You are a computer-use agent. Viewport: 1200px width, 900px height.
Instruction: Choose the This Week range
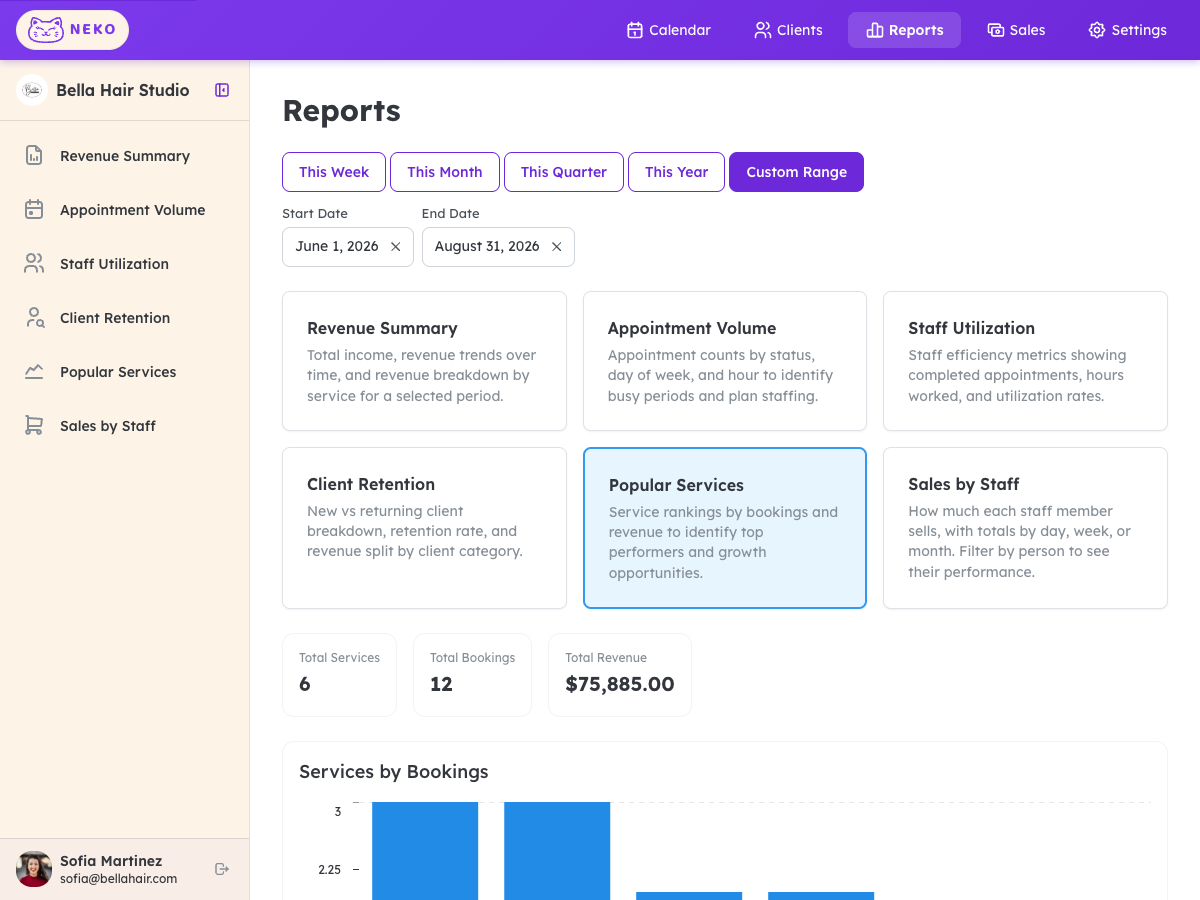click(x=334, y=172)
